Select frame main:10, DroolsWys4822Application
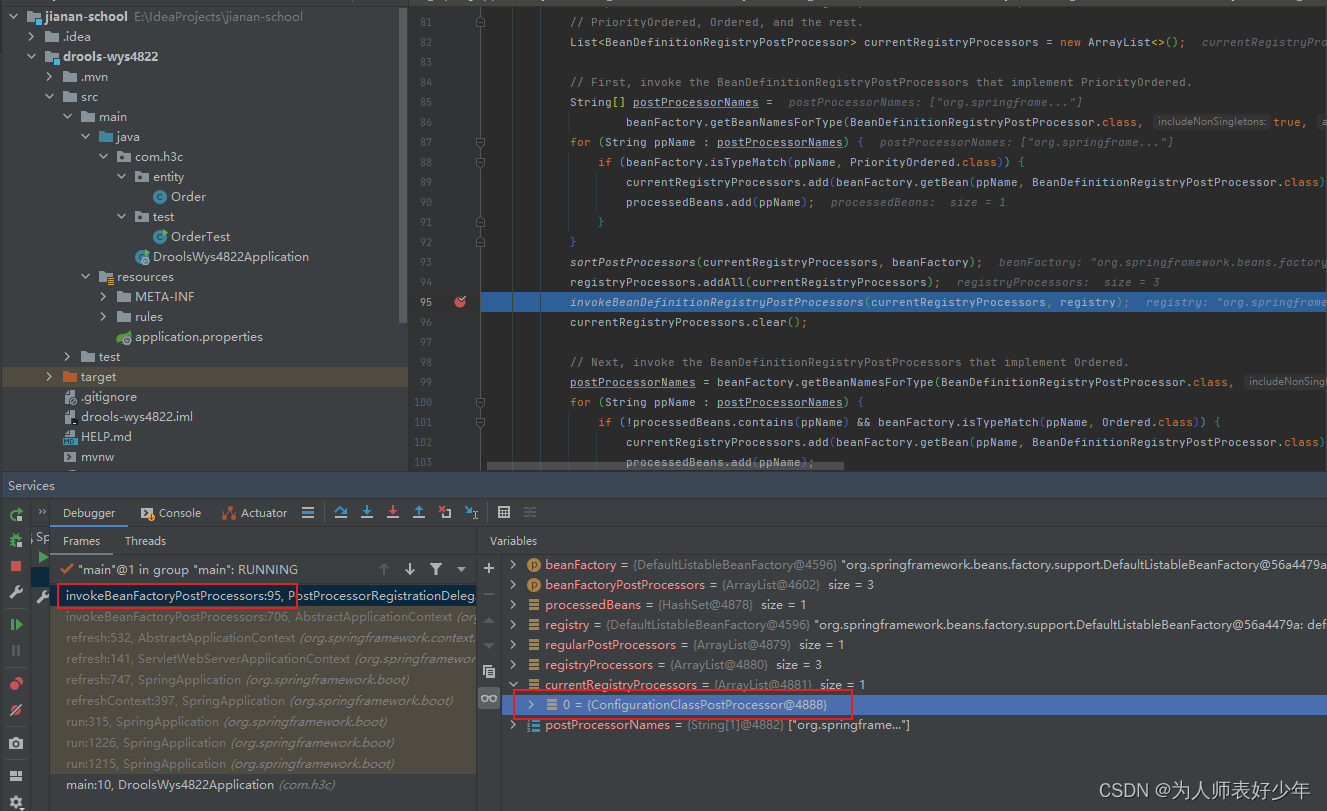The width and height of the screenshot is (1327, 811). point(263,784)
